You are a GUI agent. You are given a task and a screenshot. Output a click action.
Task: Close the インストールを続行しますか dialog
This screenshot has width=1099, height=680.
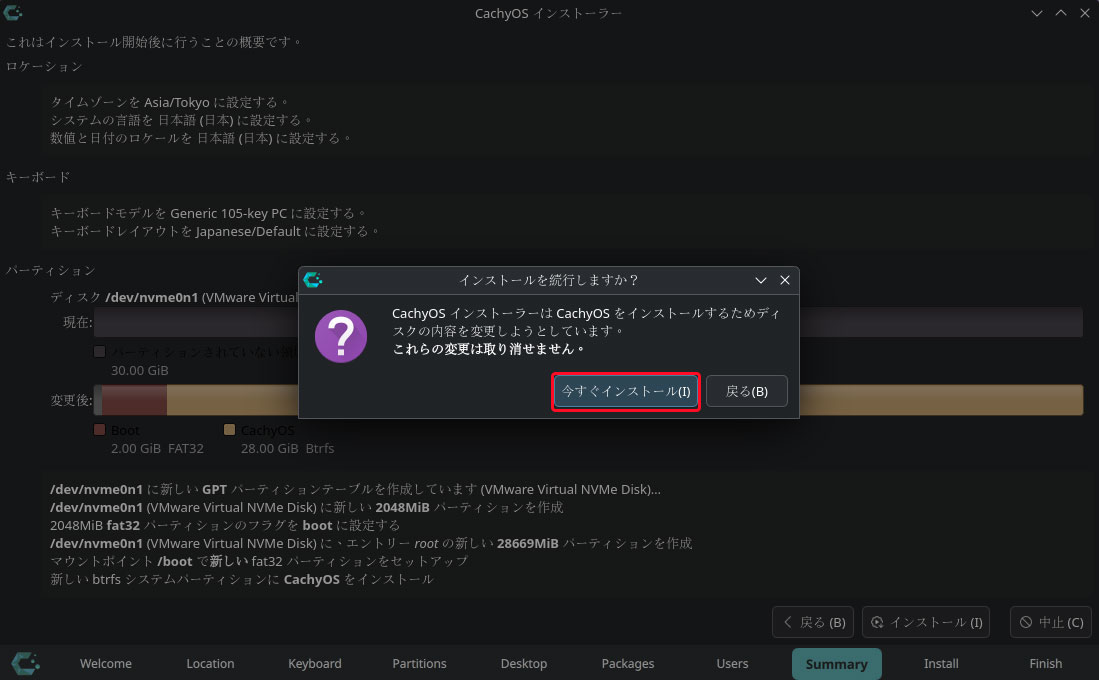(785, 280)
